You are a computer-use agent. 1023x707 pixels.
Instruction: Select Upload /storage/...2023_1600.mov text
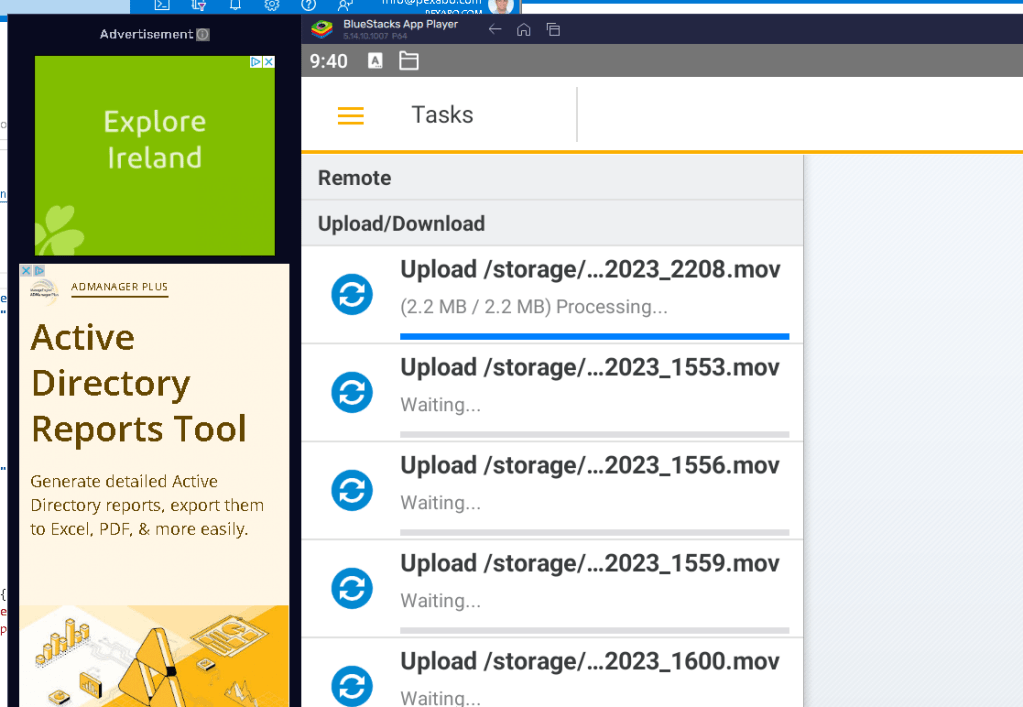tap(590, 661)
